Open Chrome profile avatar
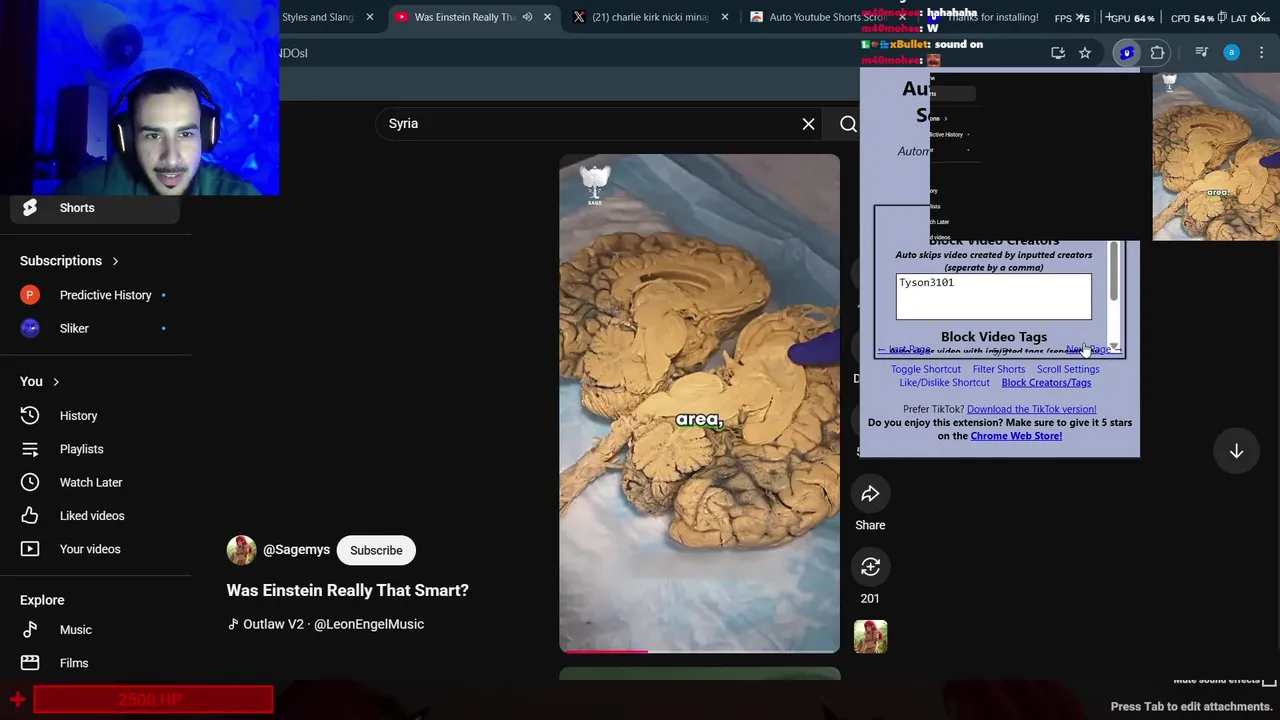 1232,53
